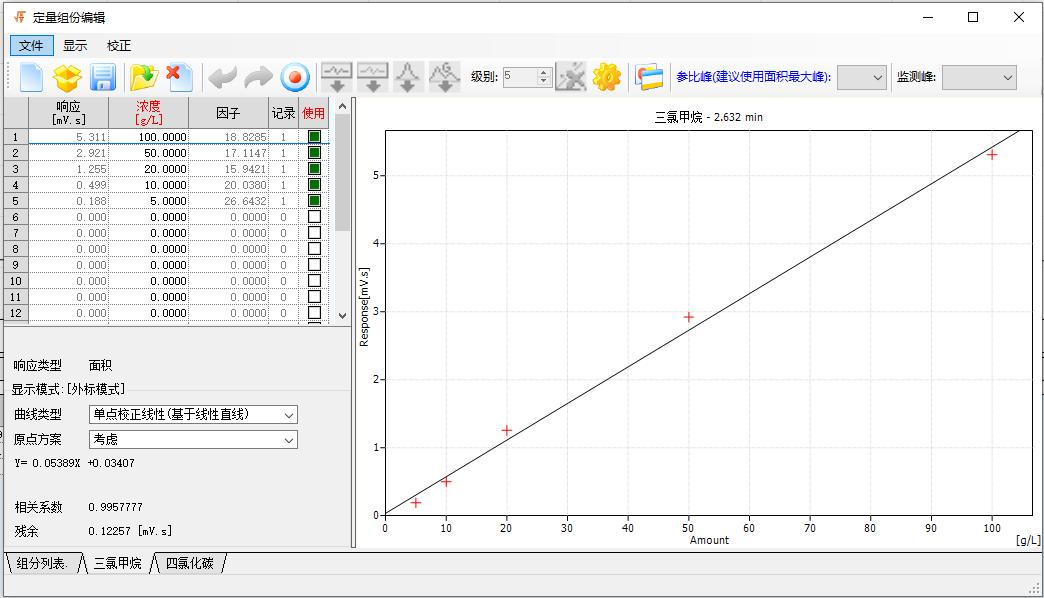Open the 文件 menu
This screenshot has height=598, width=1044.
[x=31, y=45]
